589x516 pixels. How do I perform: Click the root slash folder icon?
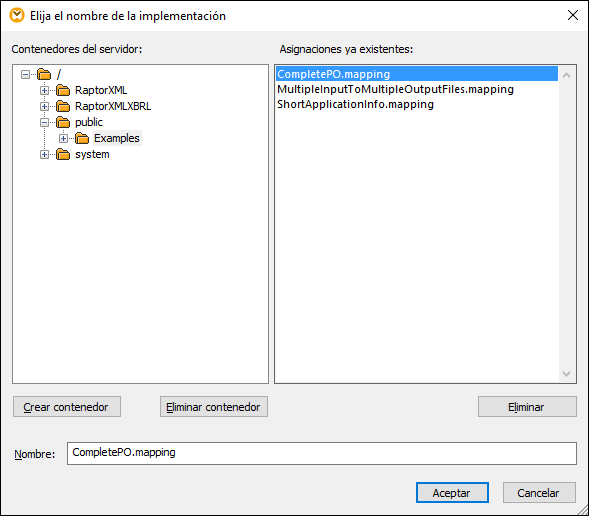coord(44,74)
